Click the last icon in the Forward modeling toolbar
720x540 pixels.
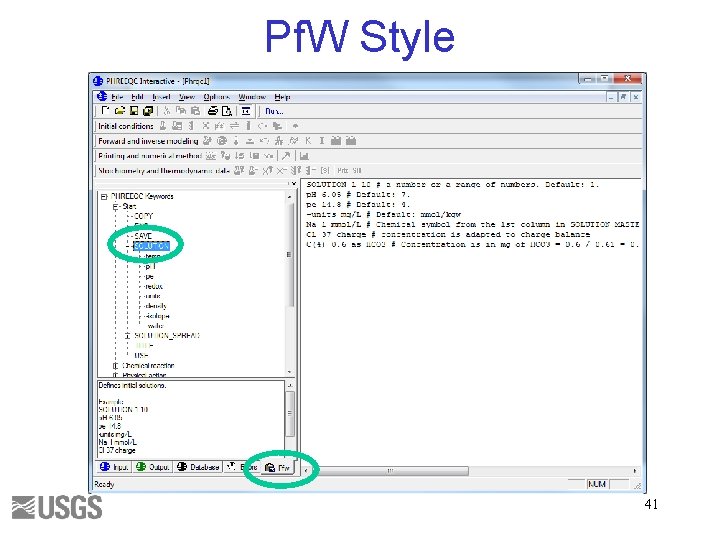tap(351, 141)
